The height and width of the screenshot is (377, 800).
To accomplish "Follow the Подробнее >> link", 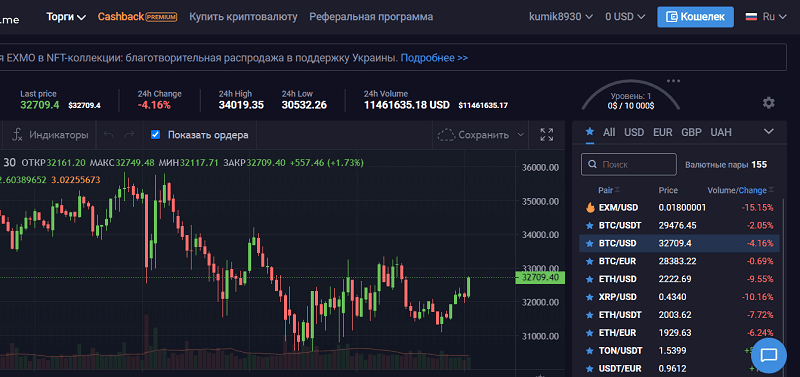I will [434, 58].
